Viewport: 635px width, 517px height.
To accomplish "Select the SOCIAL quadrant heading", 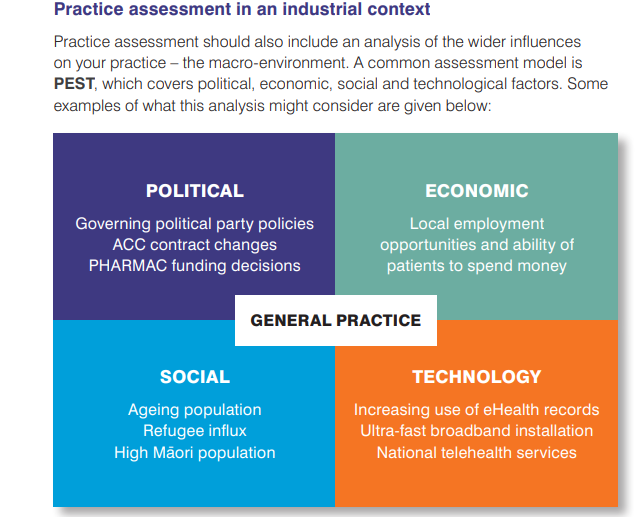I will click(x=194, y=377).
